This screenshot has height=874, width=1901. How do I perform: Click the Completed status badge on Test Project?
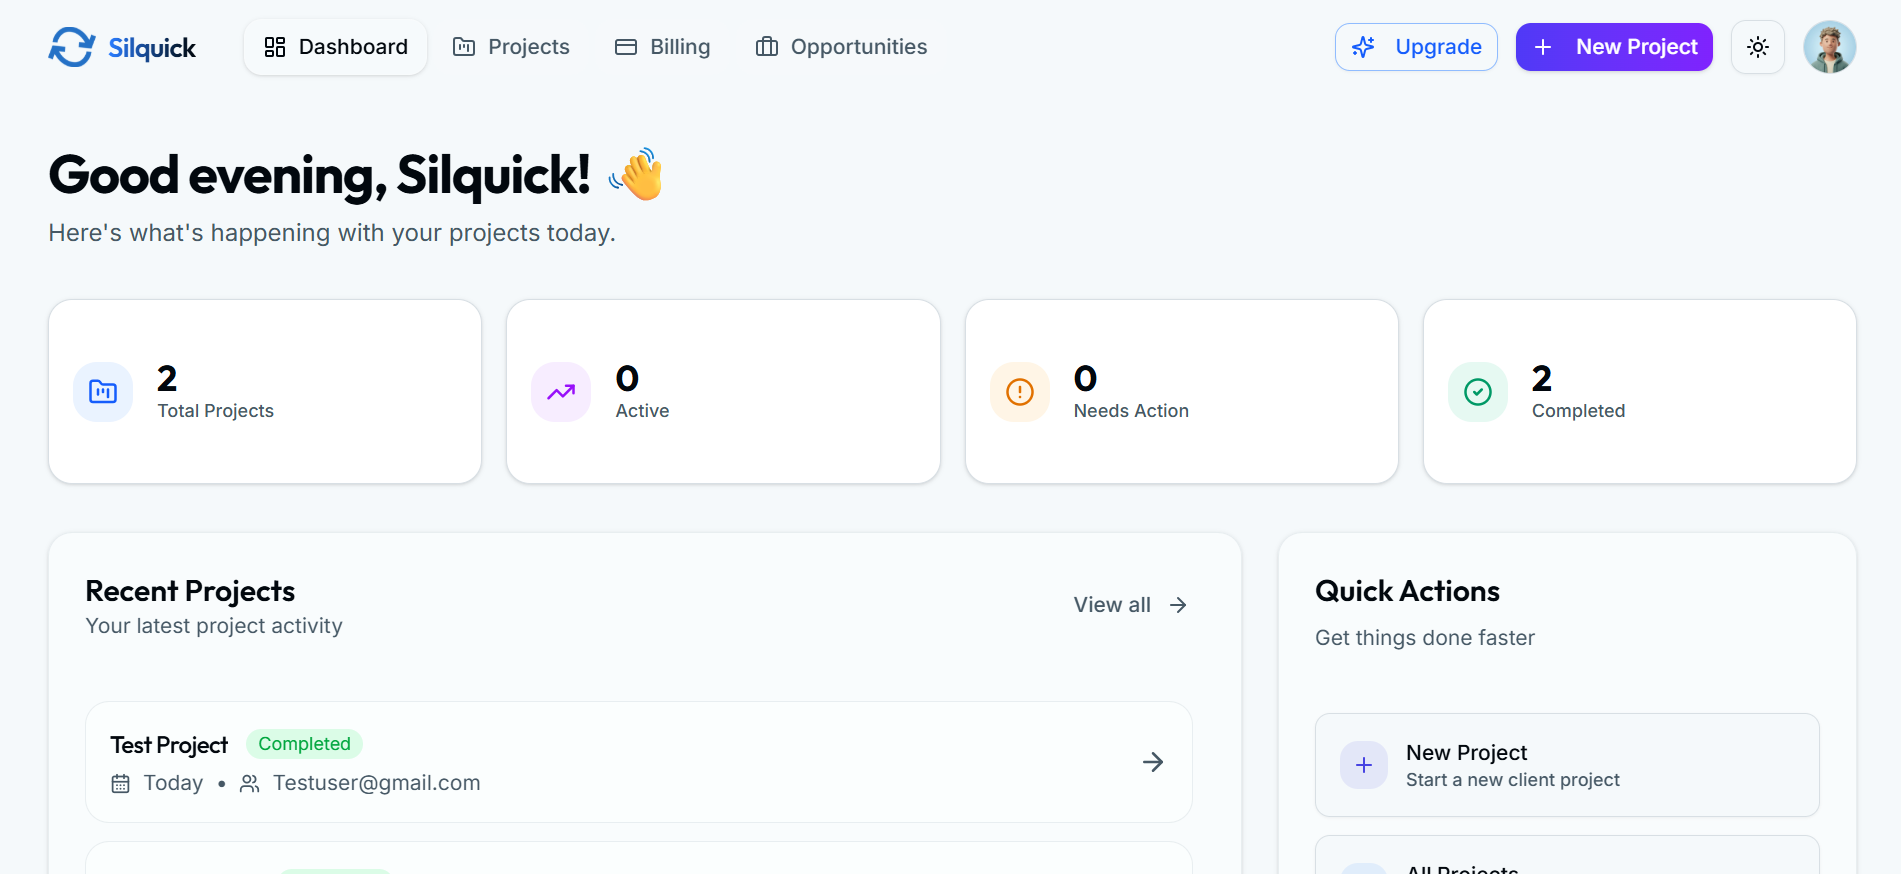tap(304, 743)
